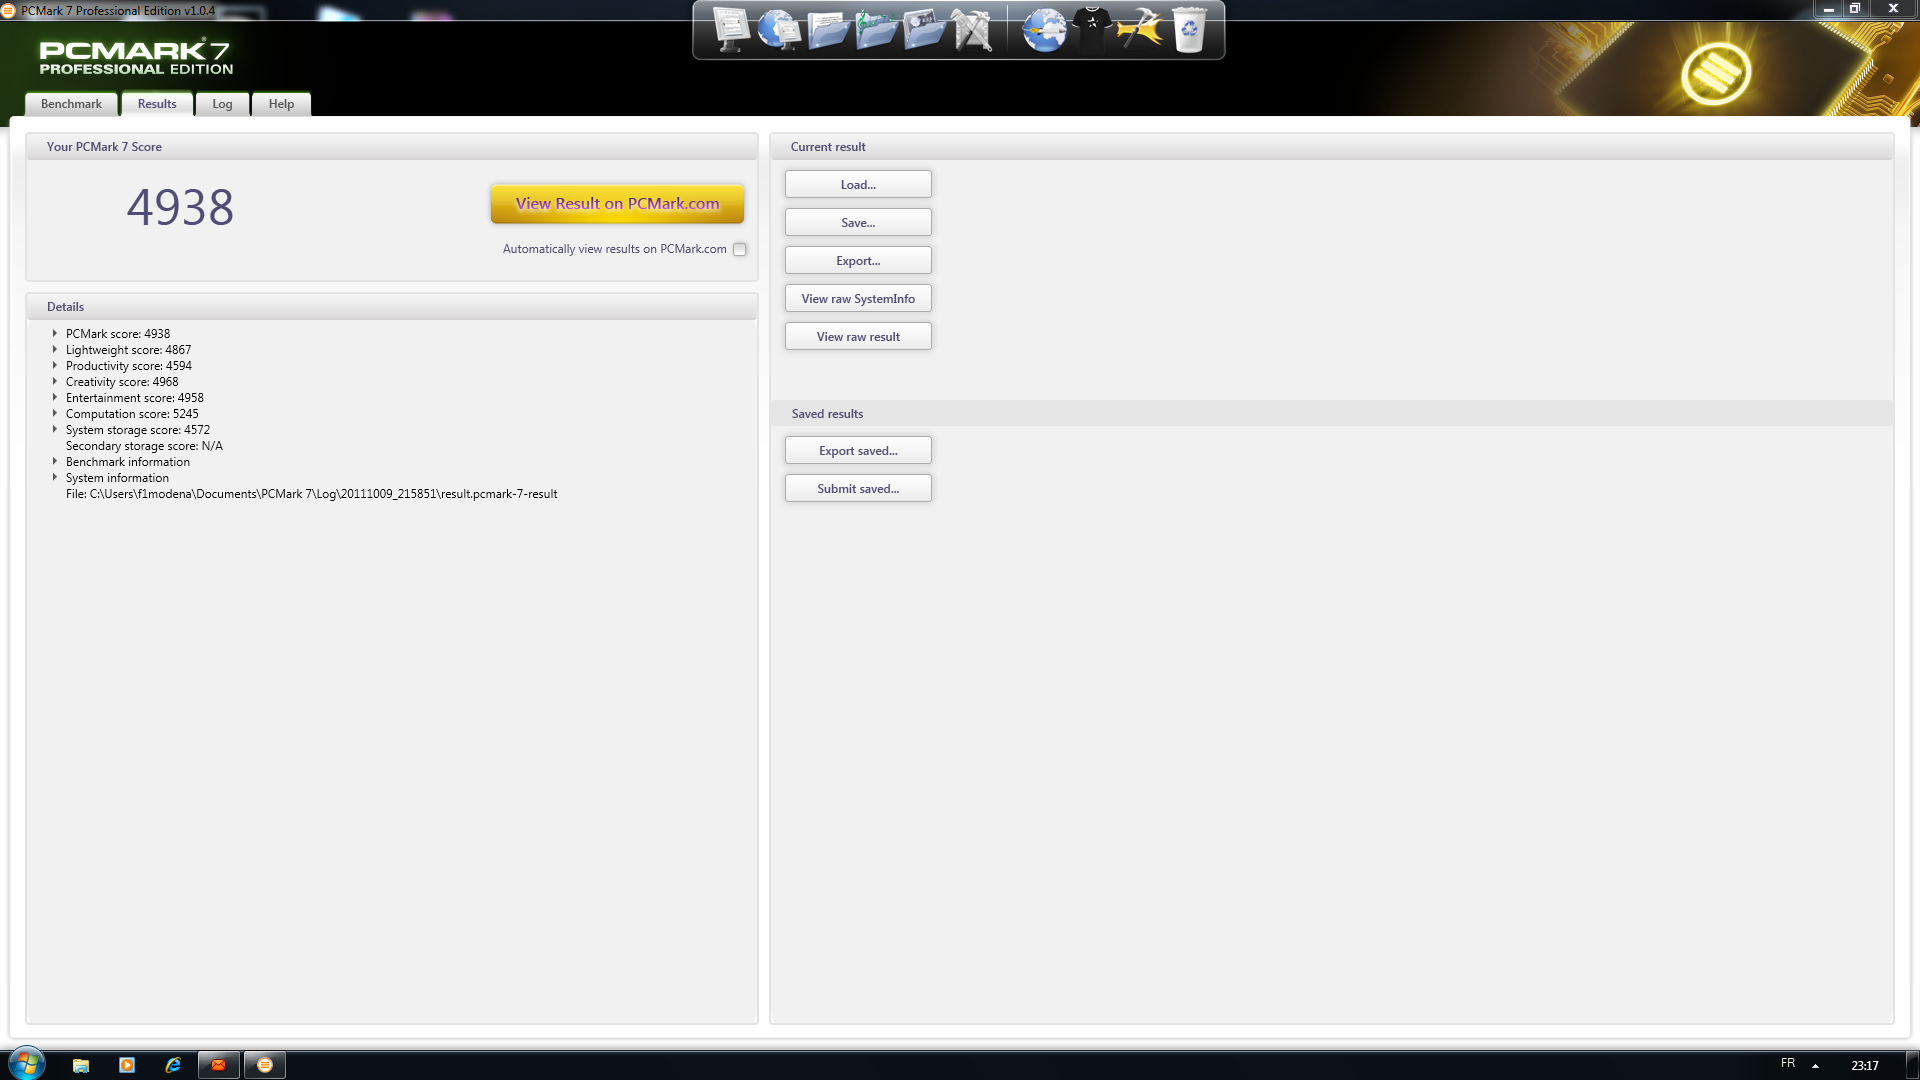Open the pictures folder dock icon

click(923, 30)
